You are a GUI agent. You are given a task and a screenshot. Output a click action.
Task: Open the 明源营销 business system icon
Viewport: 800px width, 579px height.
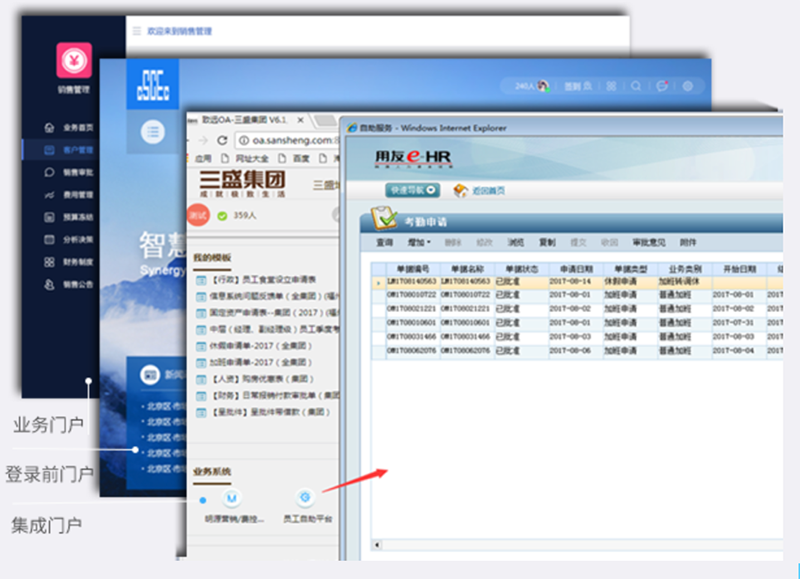pos(231,497)
